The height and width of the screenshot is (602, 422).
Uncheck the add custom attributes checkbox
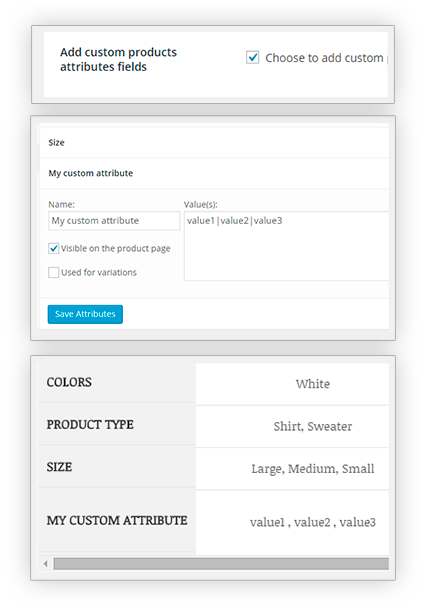[252, 58]
